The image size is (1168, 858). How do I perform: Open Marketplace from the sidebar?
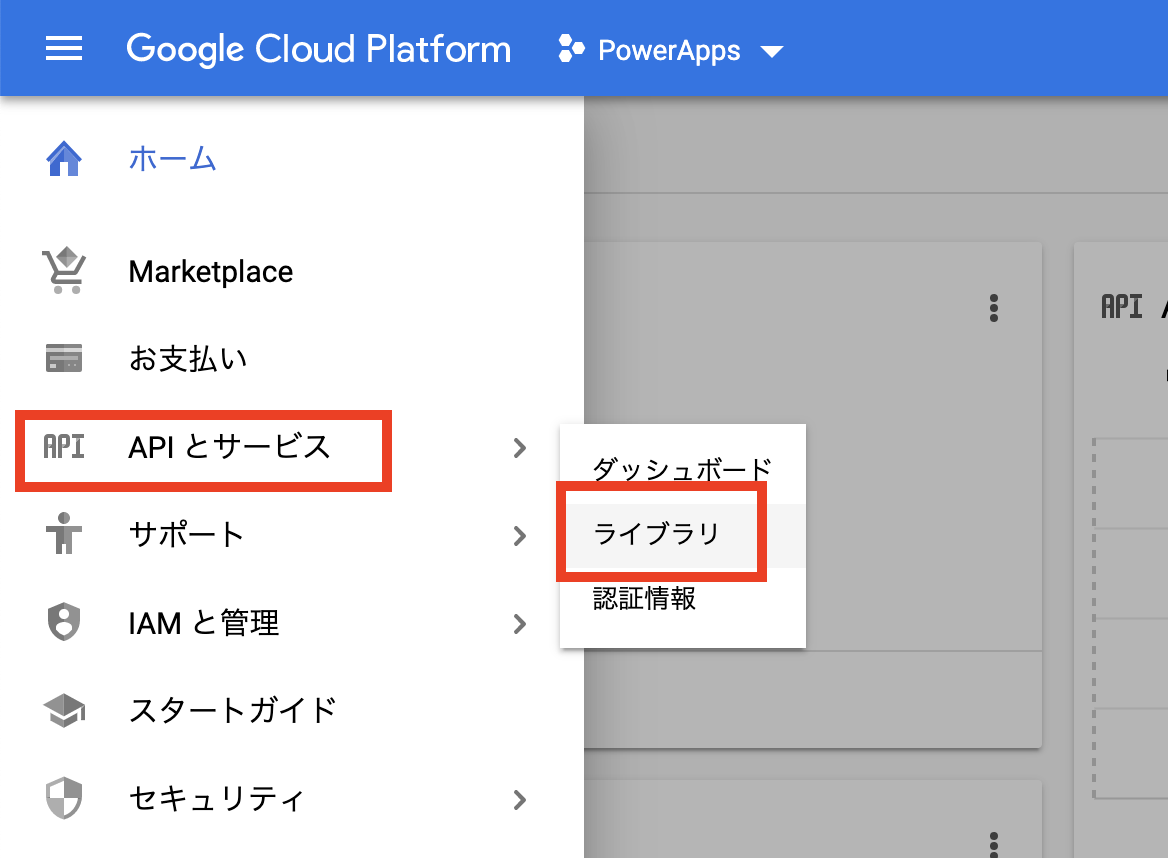[211, 272]
